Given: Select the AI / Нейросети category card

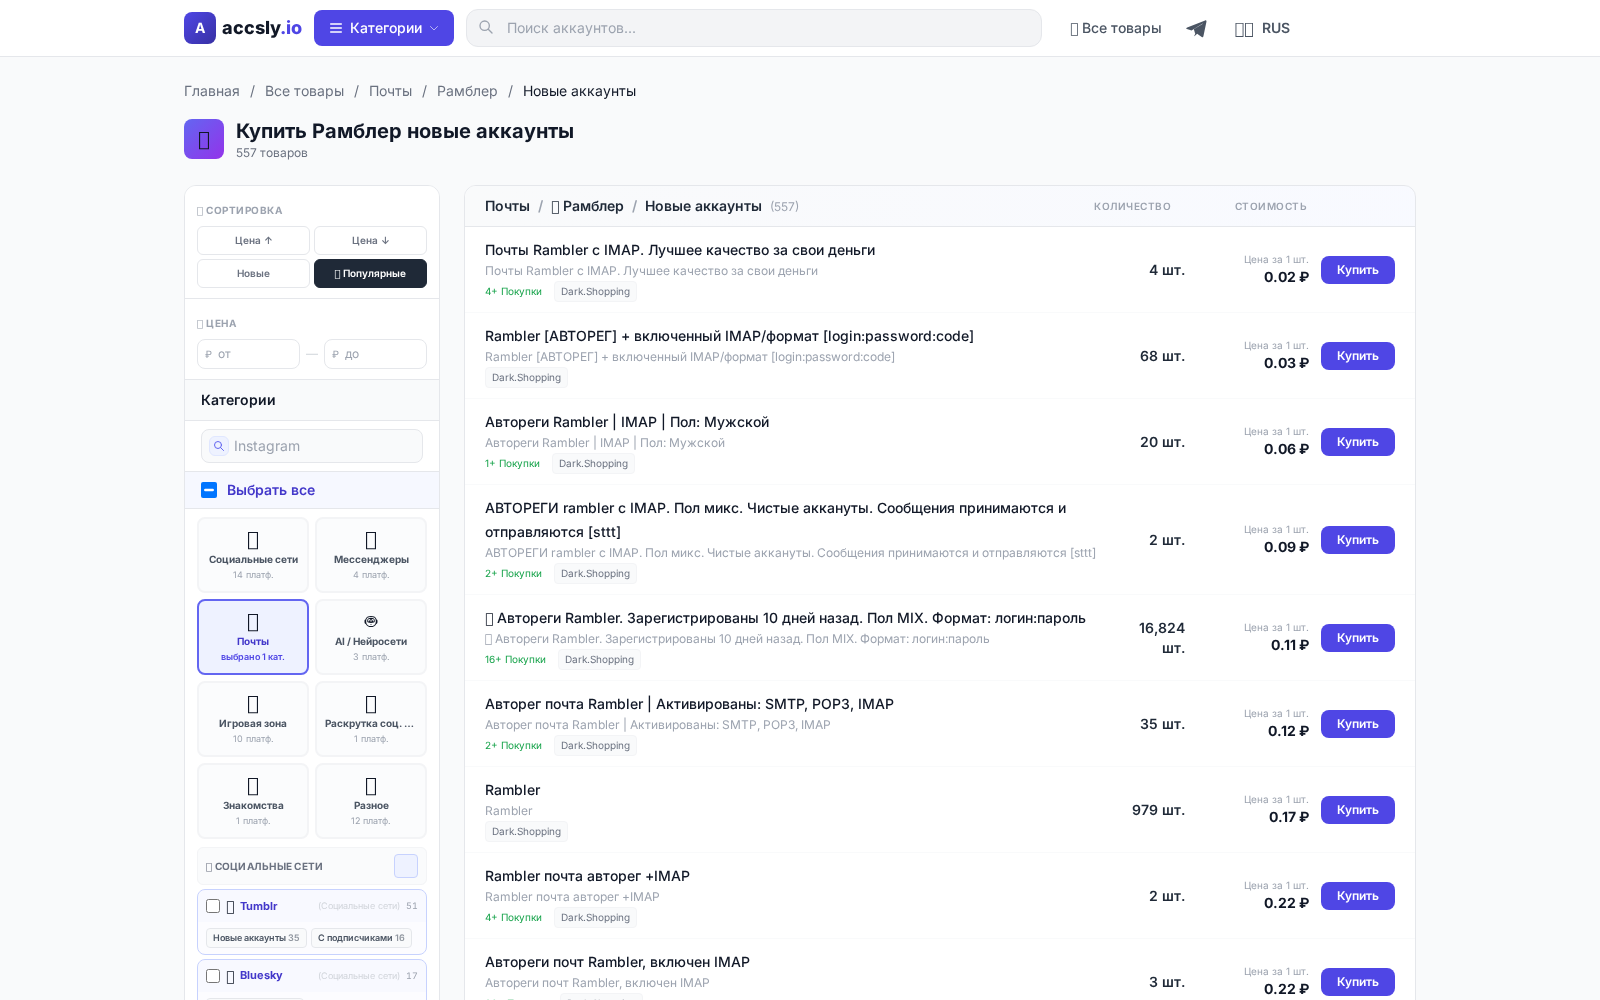Looking at the screenshot, I should 371,637.
